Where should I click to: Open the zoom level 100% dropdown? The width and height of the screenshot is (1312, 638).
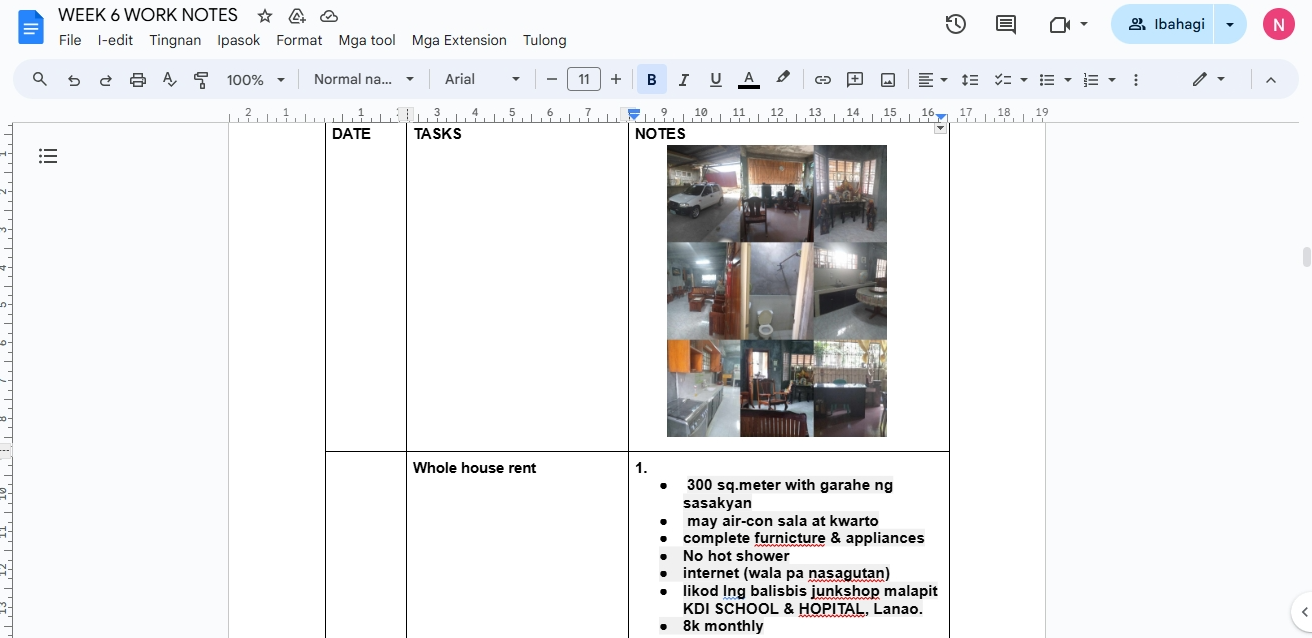click(256, 80)
